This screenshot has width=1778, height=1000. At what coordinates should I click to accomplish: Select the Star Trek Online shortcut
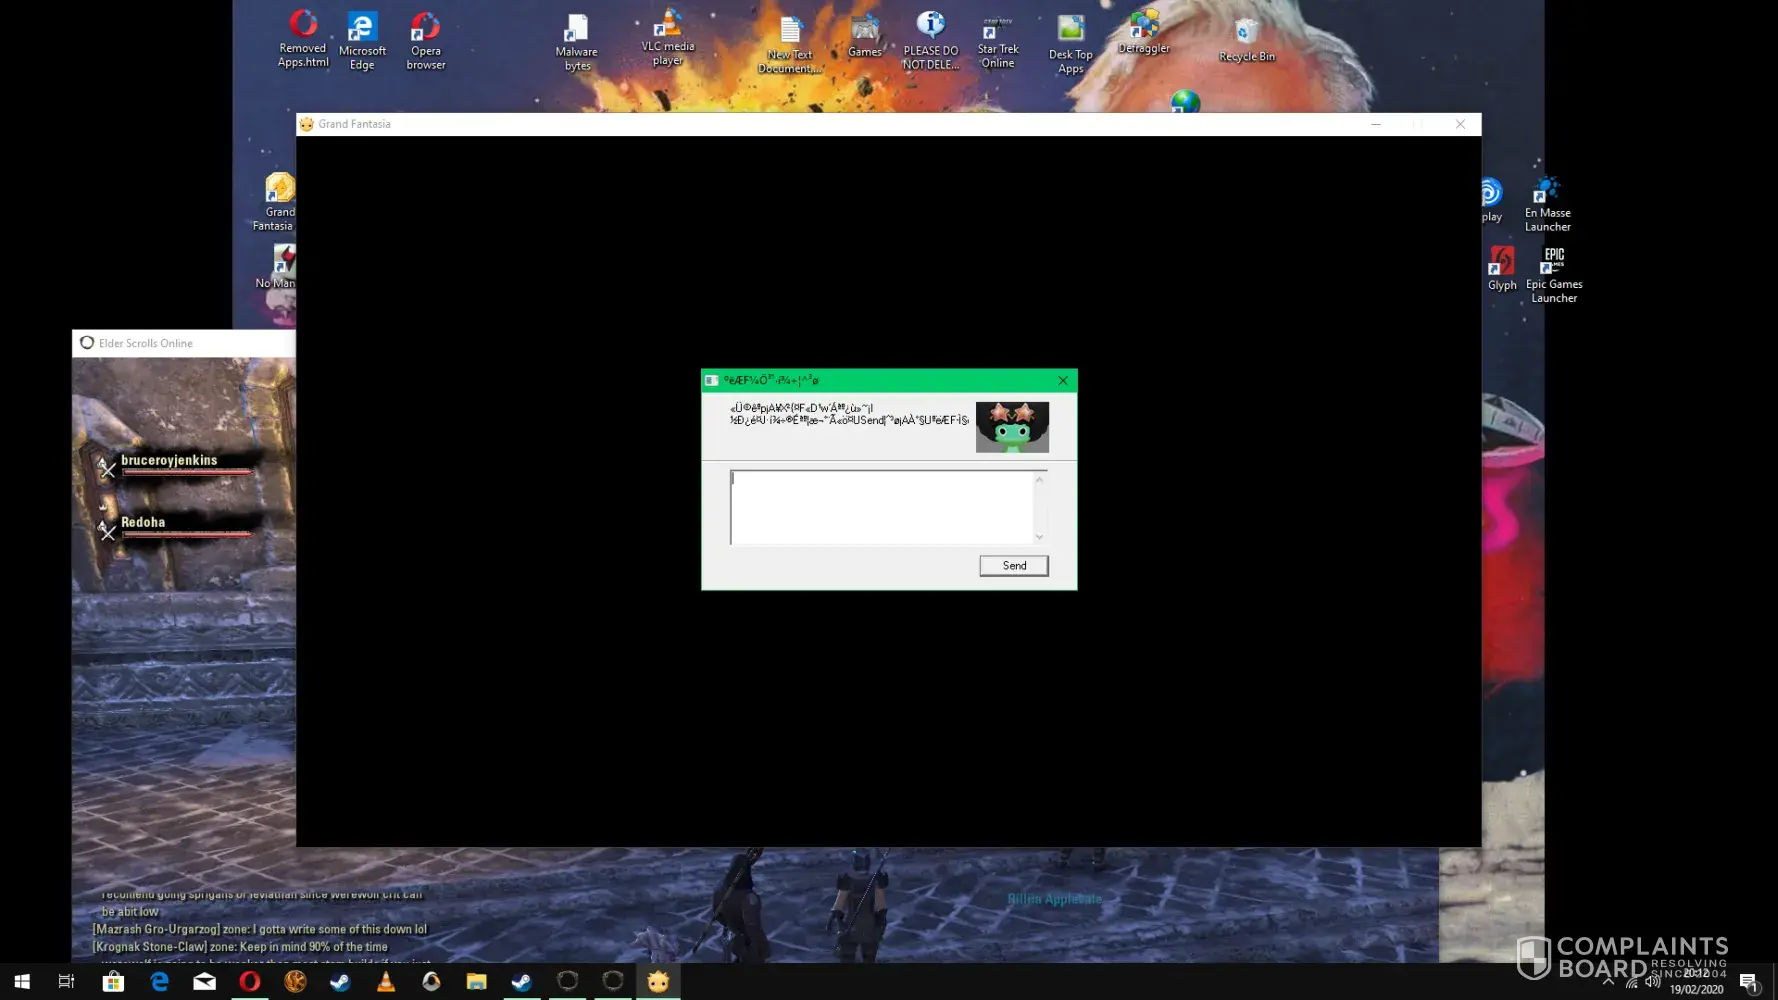[998, 42]
